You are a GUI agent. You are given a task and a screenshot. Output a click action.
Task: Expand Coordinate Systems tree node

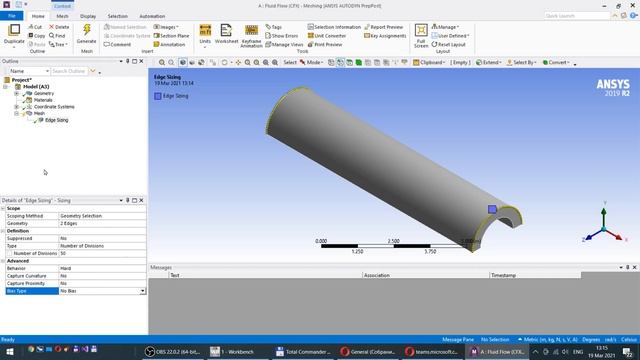point(16,107)
